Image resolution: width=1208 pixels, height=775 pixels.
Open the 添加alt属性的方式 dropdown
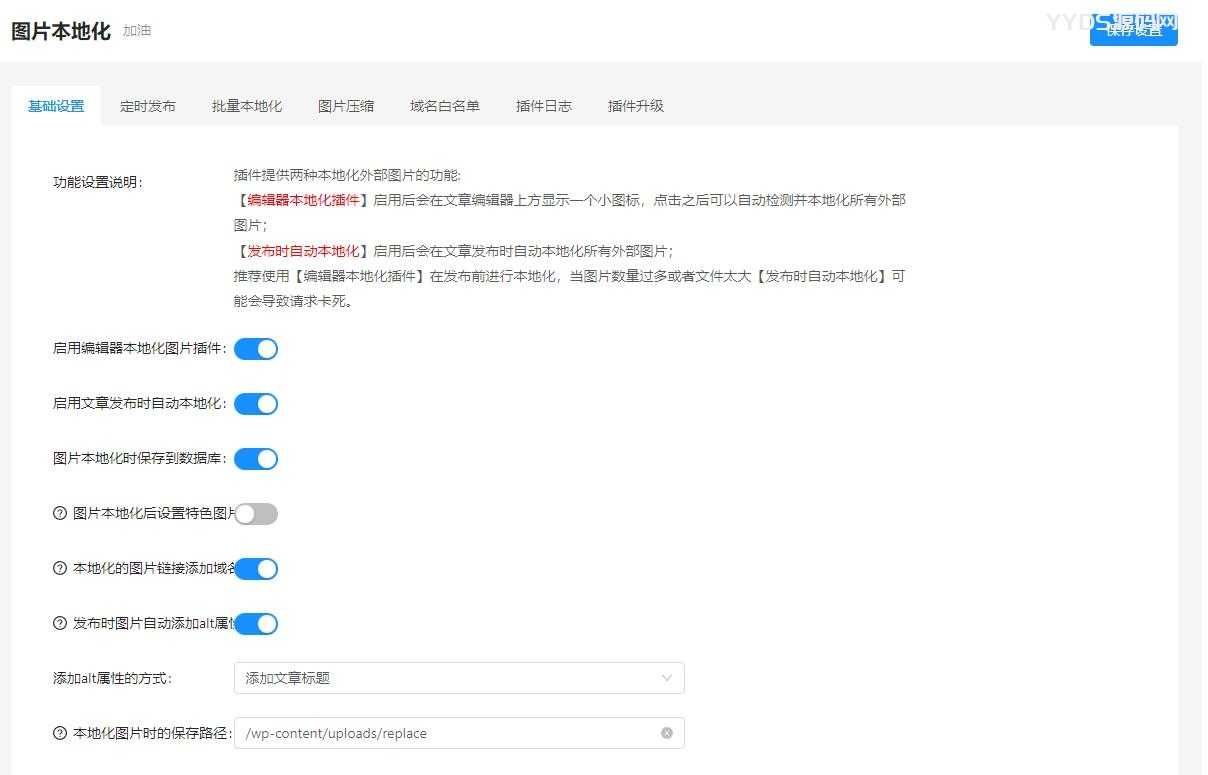[457, 677]
